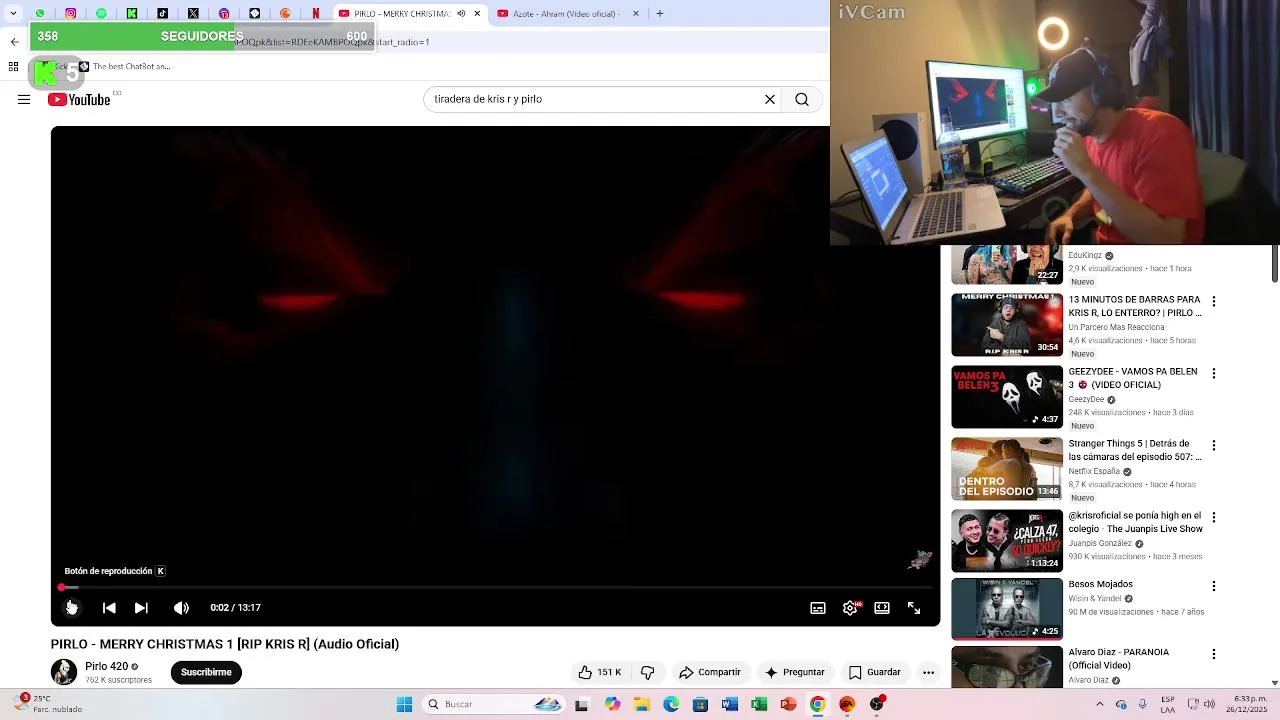1280x720 pixels.
Task: Switch to theater mode view
Action: pyautogui.click(x=882, y=607)
